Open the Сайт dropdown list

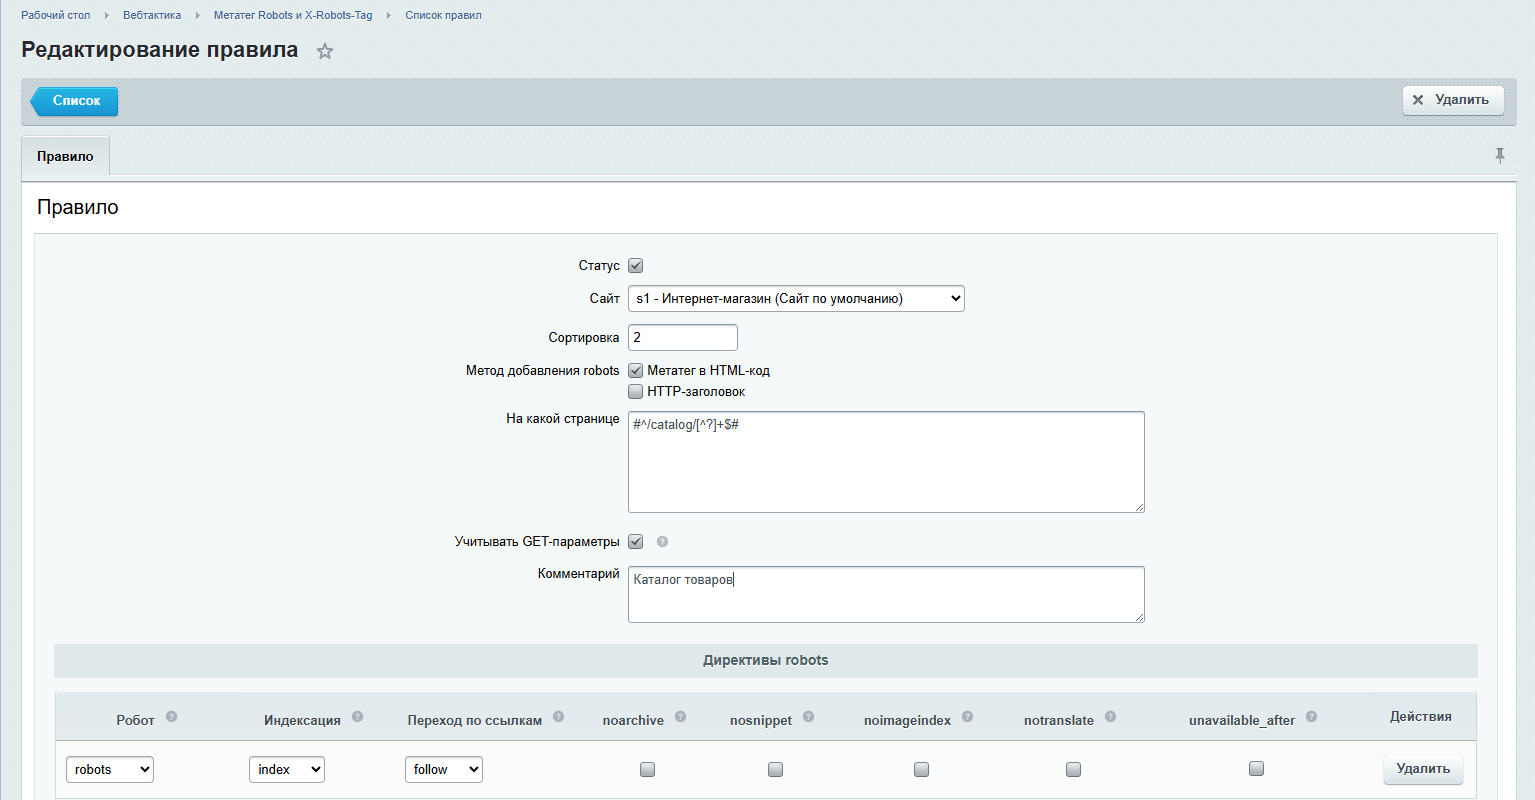click(796, 298)
